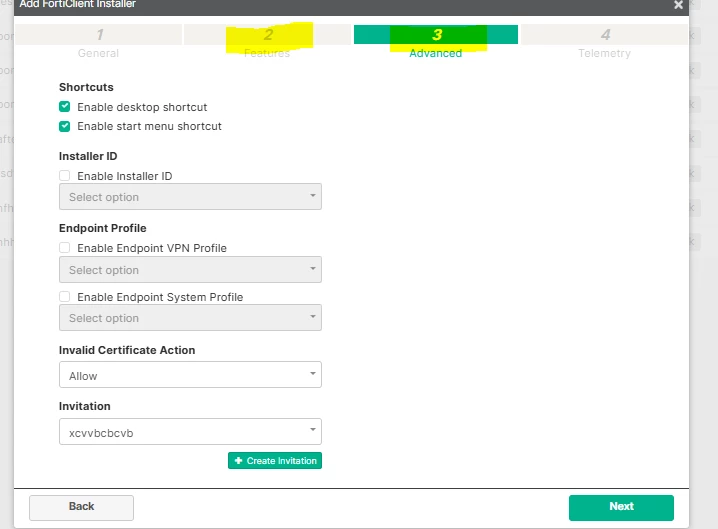The image size is (718, 529).
Task: Open the Installer ID select dropdown
Action: tap(190, 196)
